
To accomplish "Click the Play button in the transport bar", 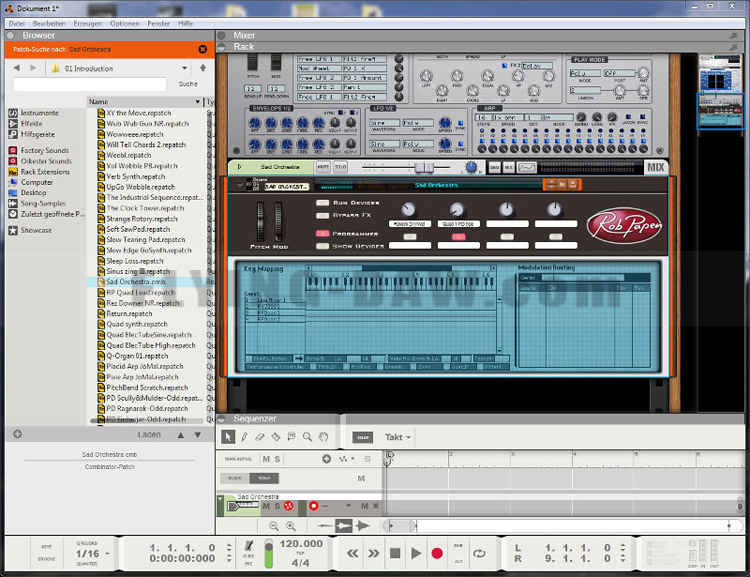I will [x=416, y=553].
